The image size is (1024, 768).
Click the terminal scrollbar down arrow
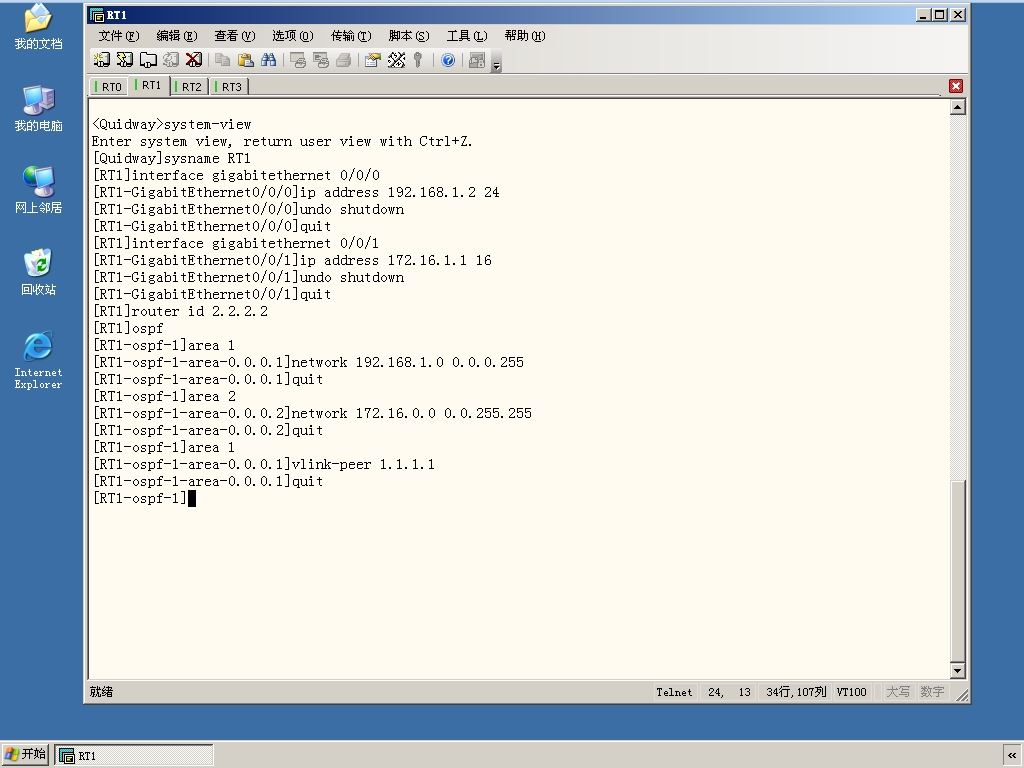tap(957, 671)
